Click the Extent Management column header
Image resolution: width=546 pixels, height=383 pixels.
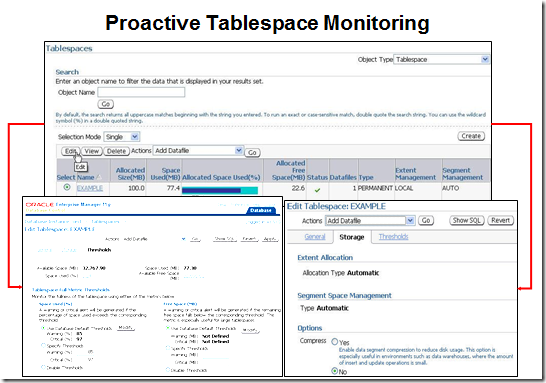[415, 174]
